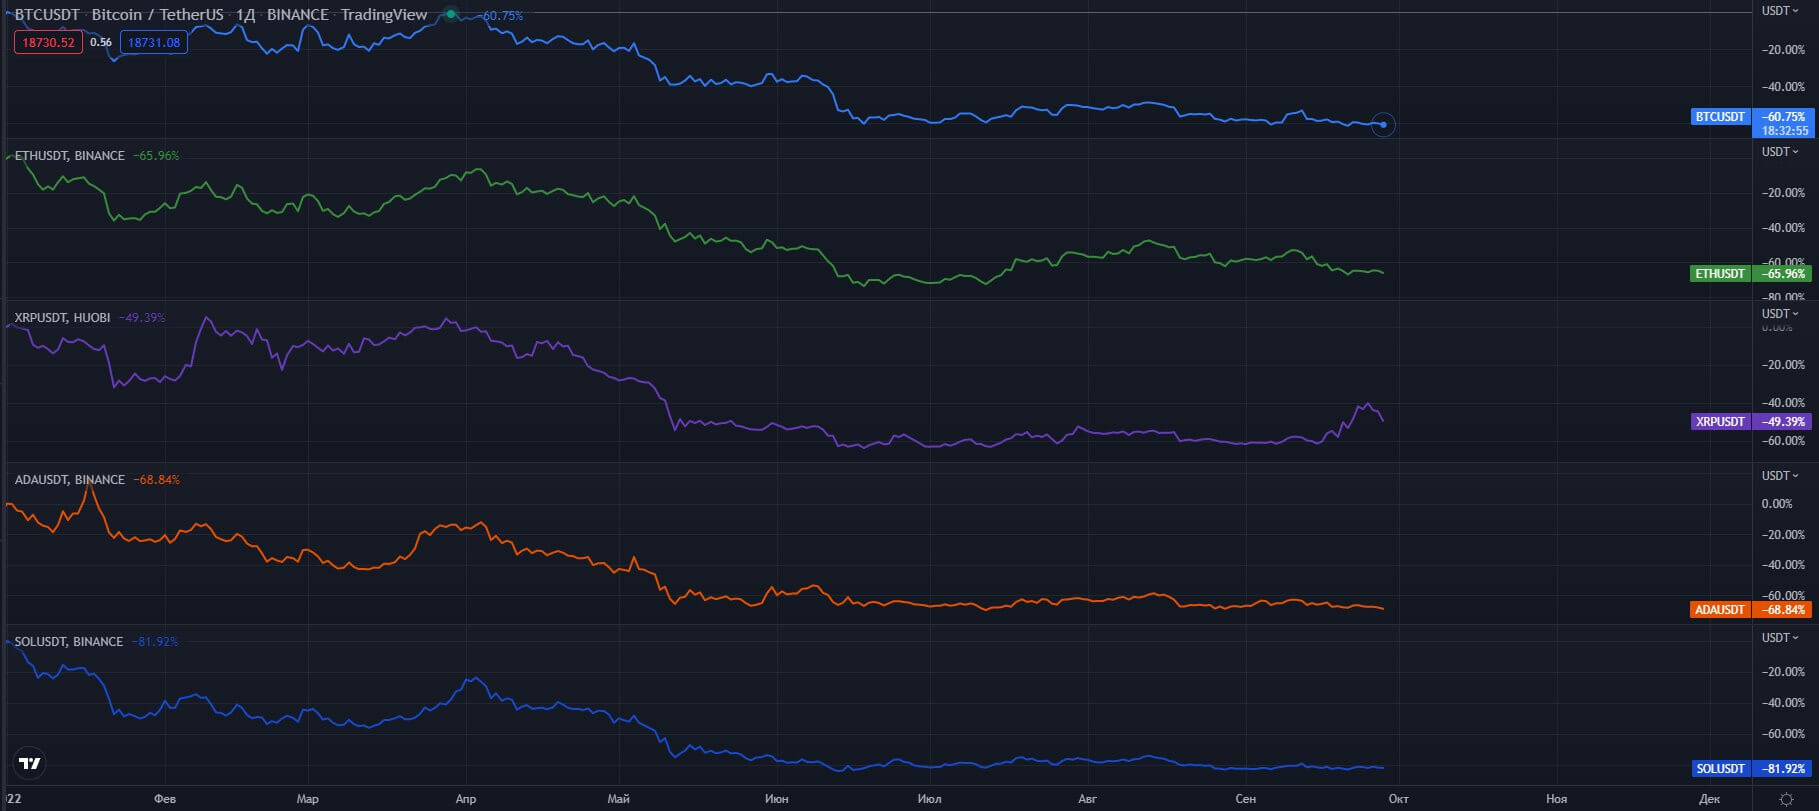Select the 'ADAUSDT, BINANCE' pane legend
The height and width of the screenshot is (811, 1819).
point(70,480)
